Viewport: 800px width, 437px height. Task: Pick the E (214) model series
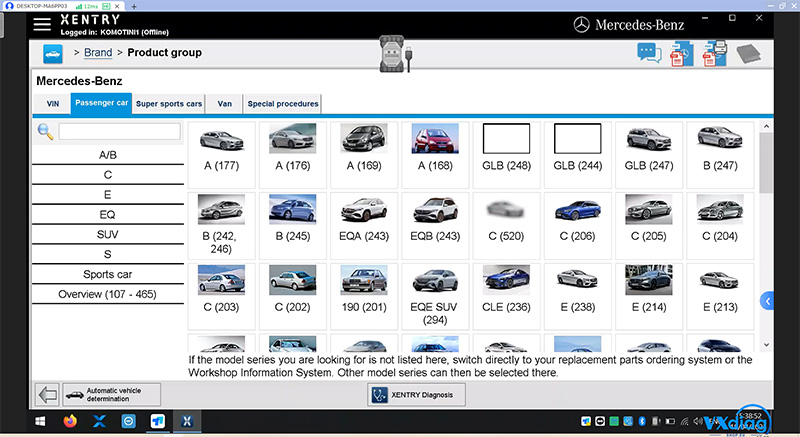click(649, 296)
